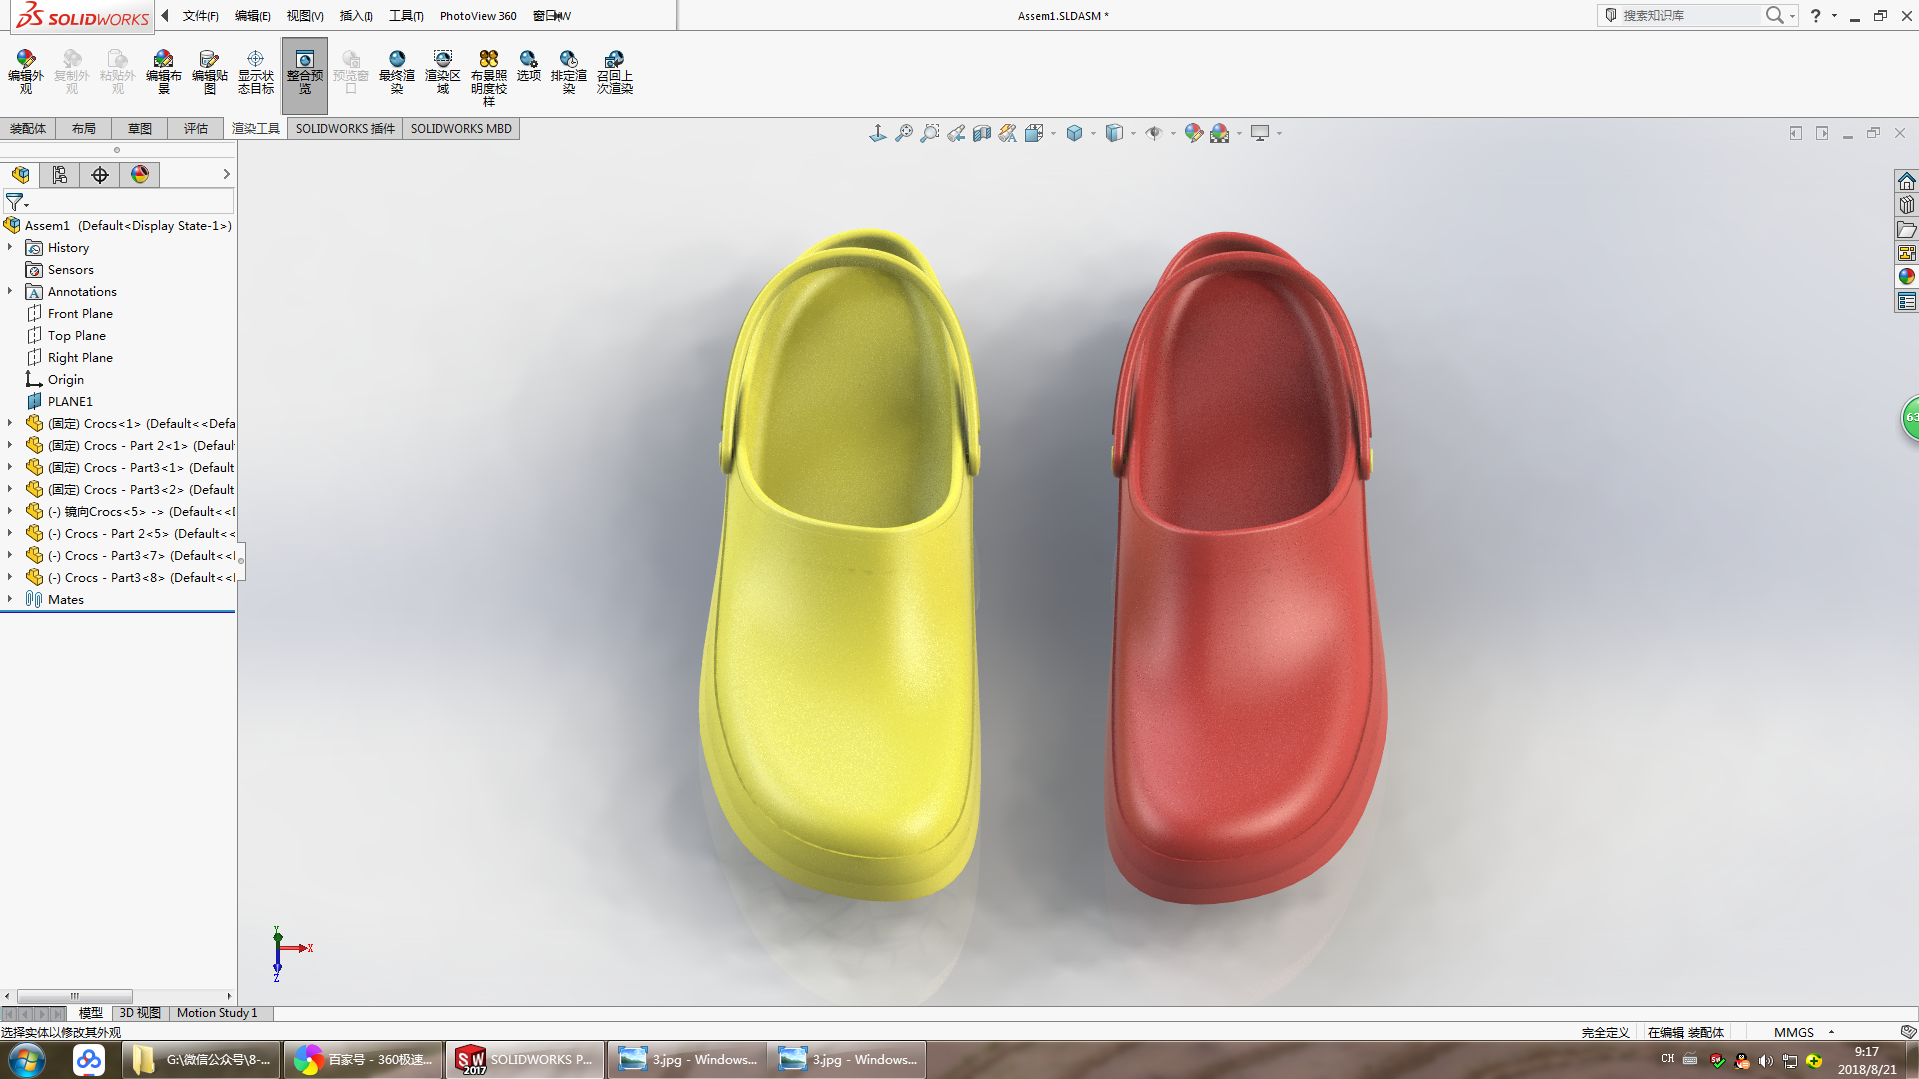Open the 视图(V) menu
The width and height of the screenshot is (1919, 1079).
pos(305,16)
